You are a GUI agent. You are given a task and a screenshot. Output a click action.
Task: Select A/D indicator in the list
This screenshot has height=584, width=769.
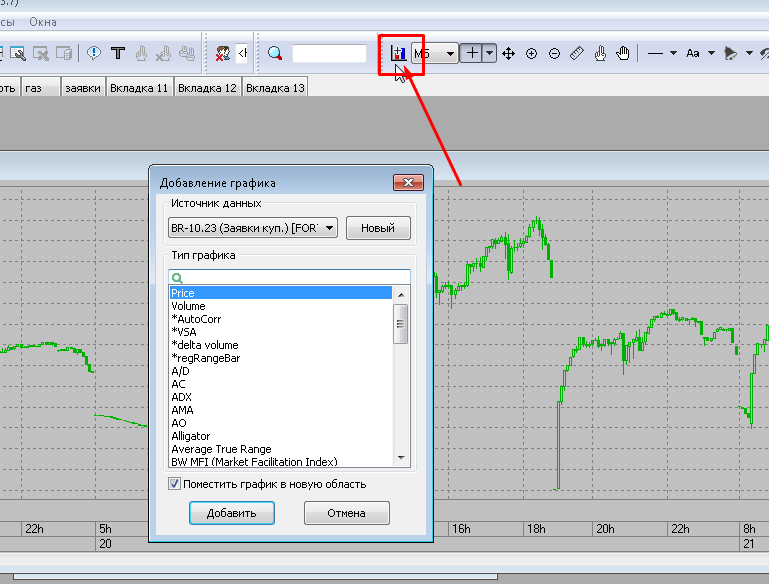281,371
